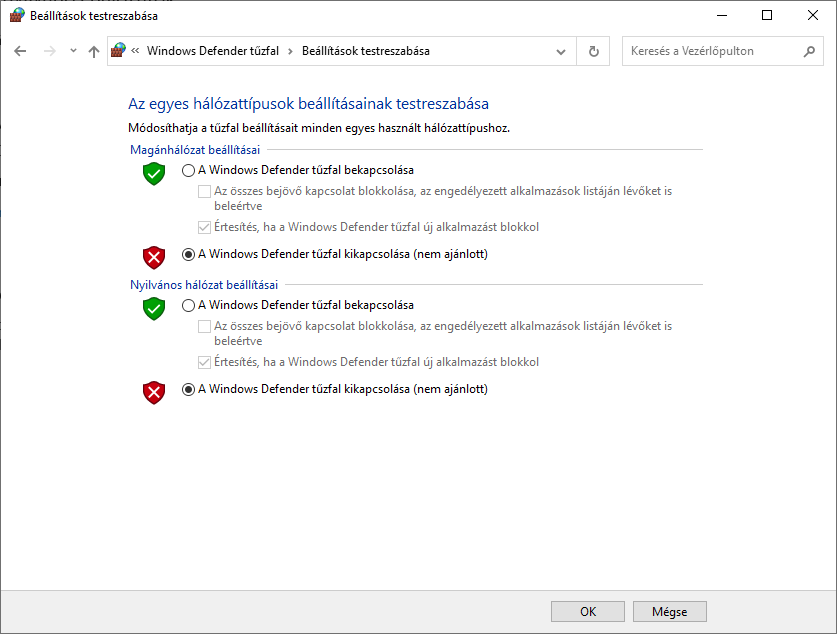Enable firewall for private network radio button
The height and width of the screenshot is (634, 837).
tap(188, 170)
